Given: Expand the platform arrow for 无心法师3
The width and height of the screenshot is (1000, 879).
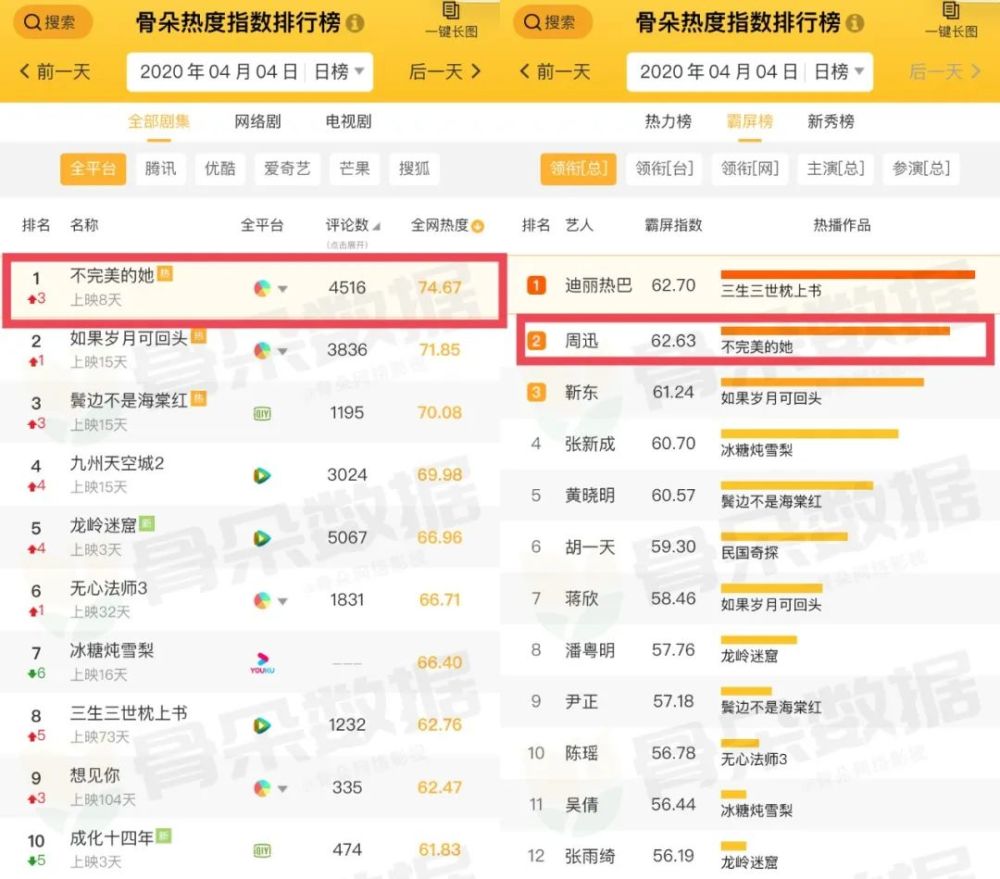Looking at the screenshot, I should (283, 602).
